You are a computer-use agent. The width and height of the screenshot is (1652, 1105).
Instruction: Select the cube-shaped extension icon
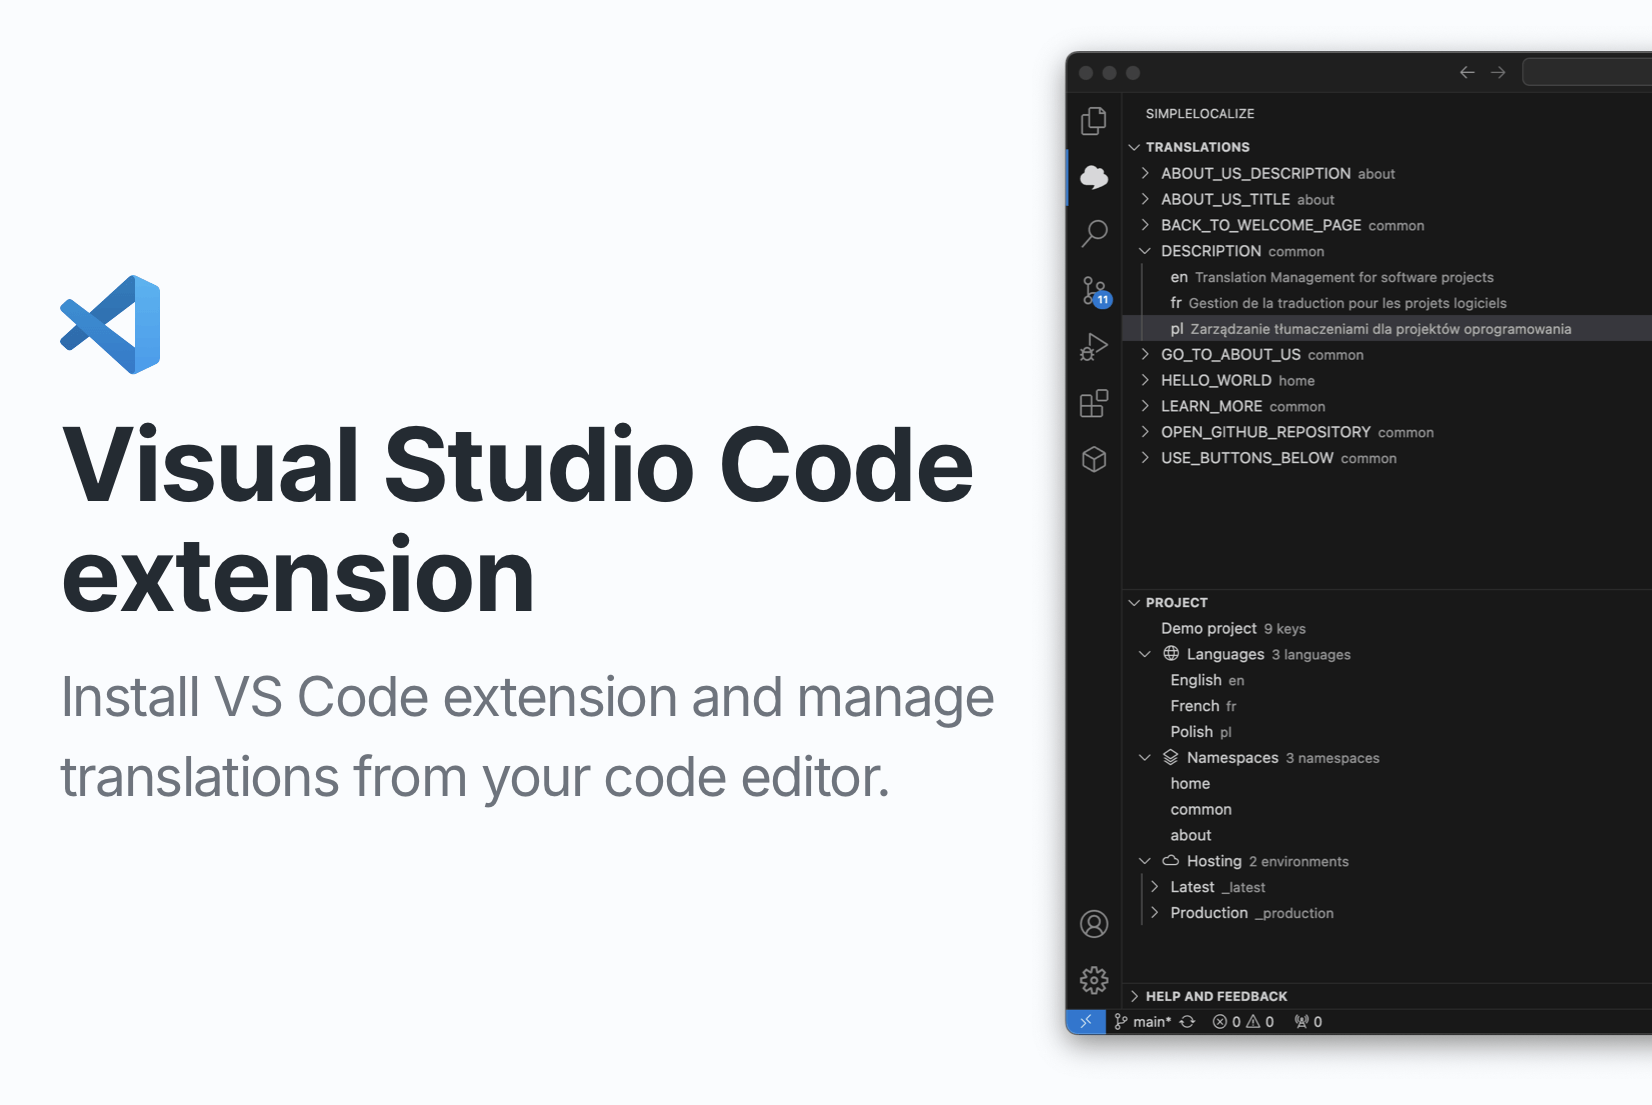(x=1093, y=460)
